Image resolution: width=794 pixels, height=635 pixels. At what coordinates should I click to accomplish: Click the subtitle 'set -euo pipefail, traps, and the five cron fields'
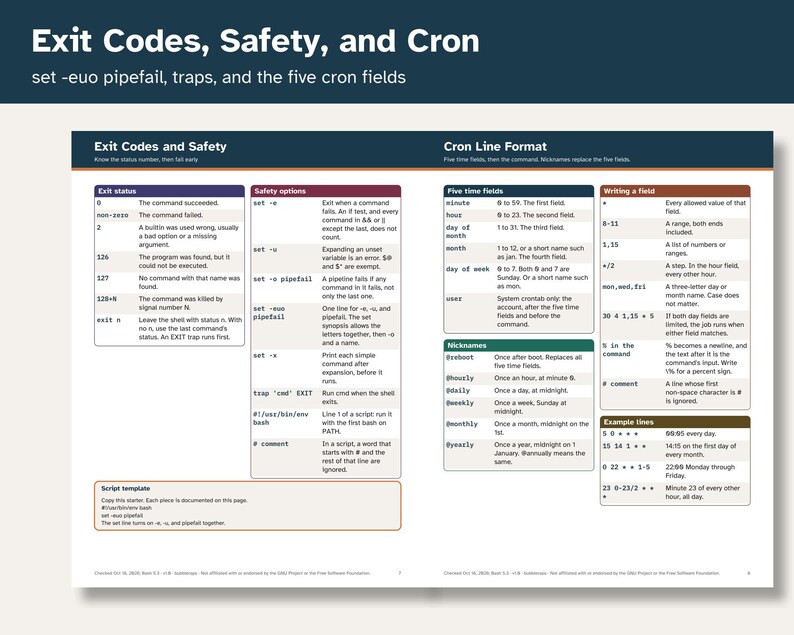tap(219, 77)
